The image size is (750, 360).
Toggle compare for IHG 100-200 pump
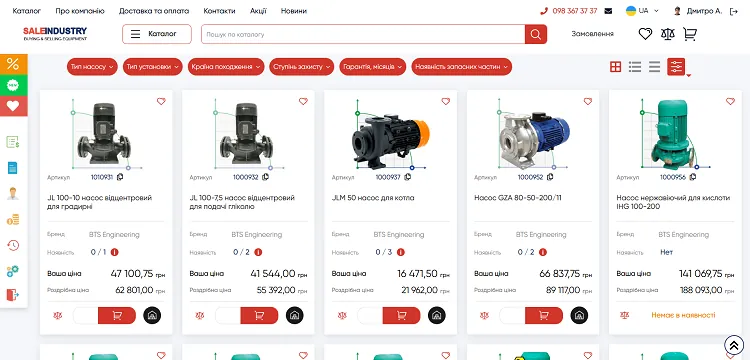pyautogui.click(x=624, y=316)
